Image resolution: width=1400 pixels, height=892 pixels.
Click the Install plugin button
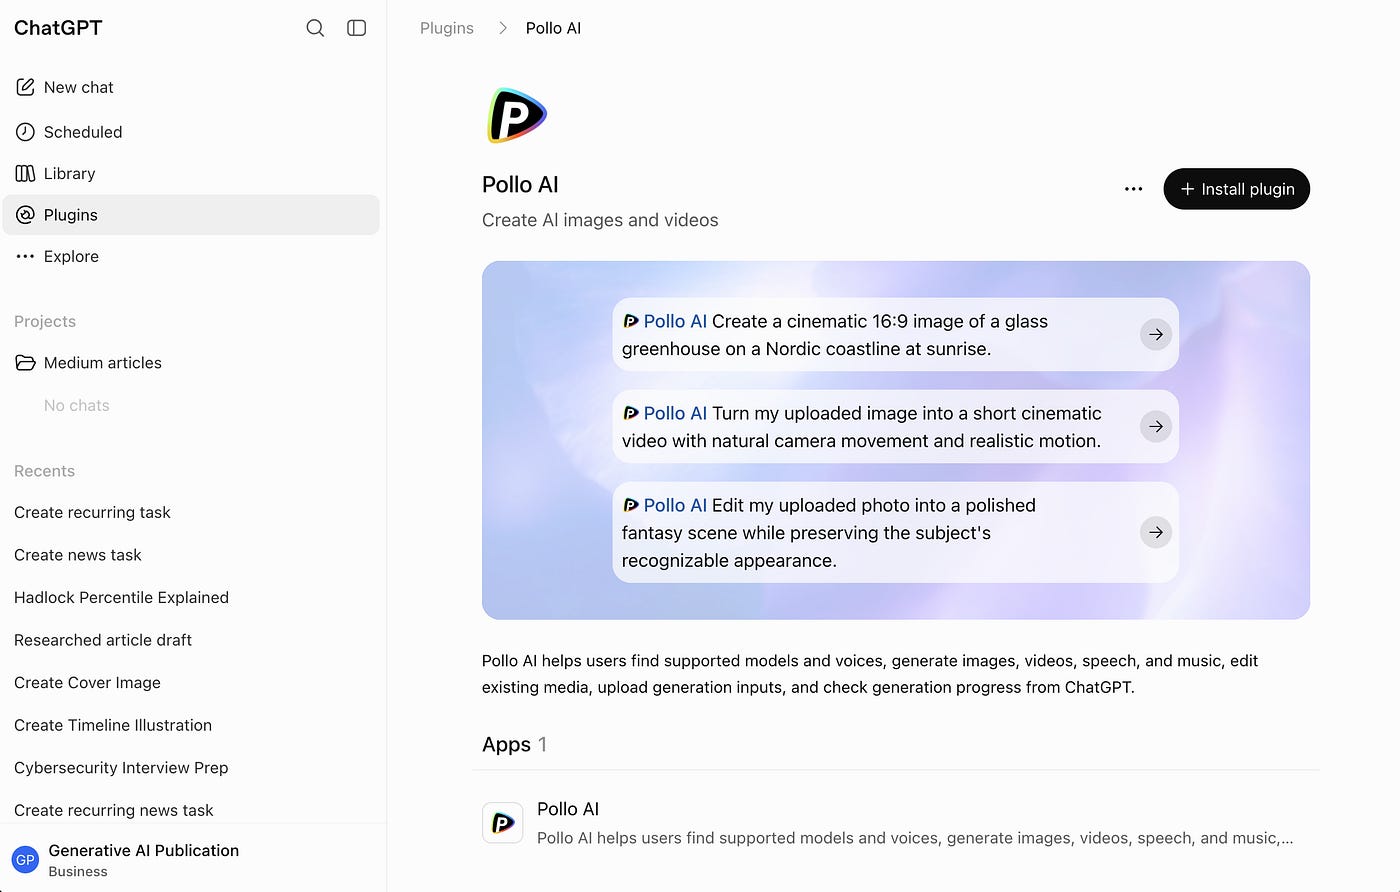1236,189
